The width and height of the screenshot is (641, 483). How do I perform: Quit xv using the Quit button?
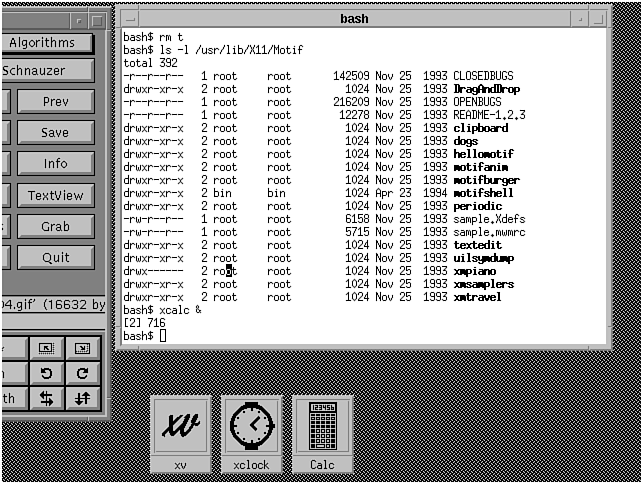55,258
